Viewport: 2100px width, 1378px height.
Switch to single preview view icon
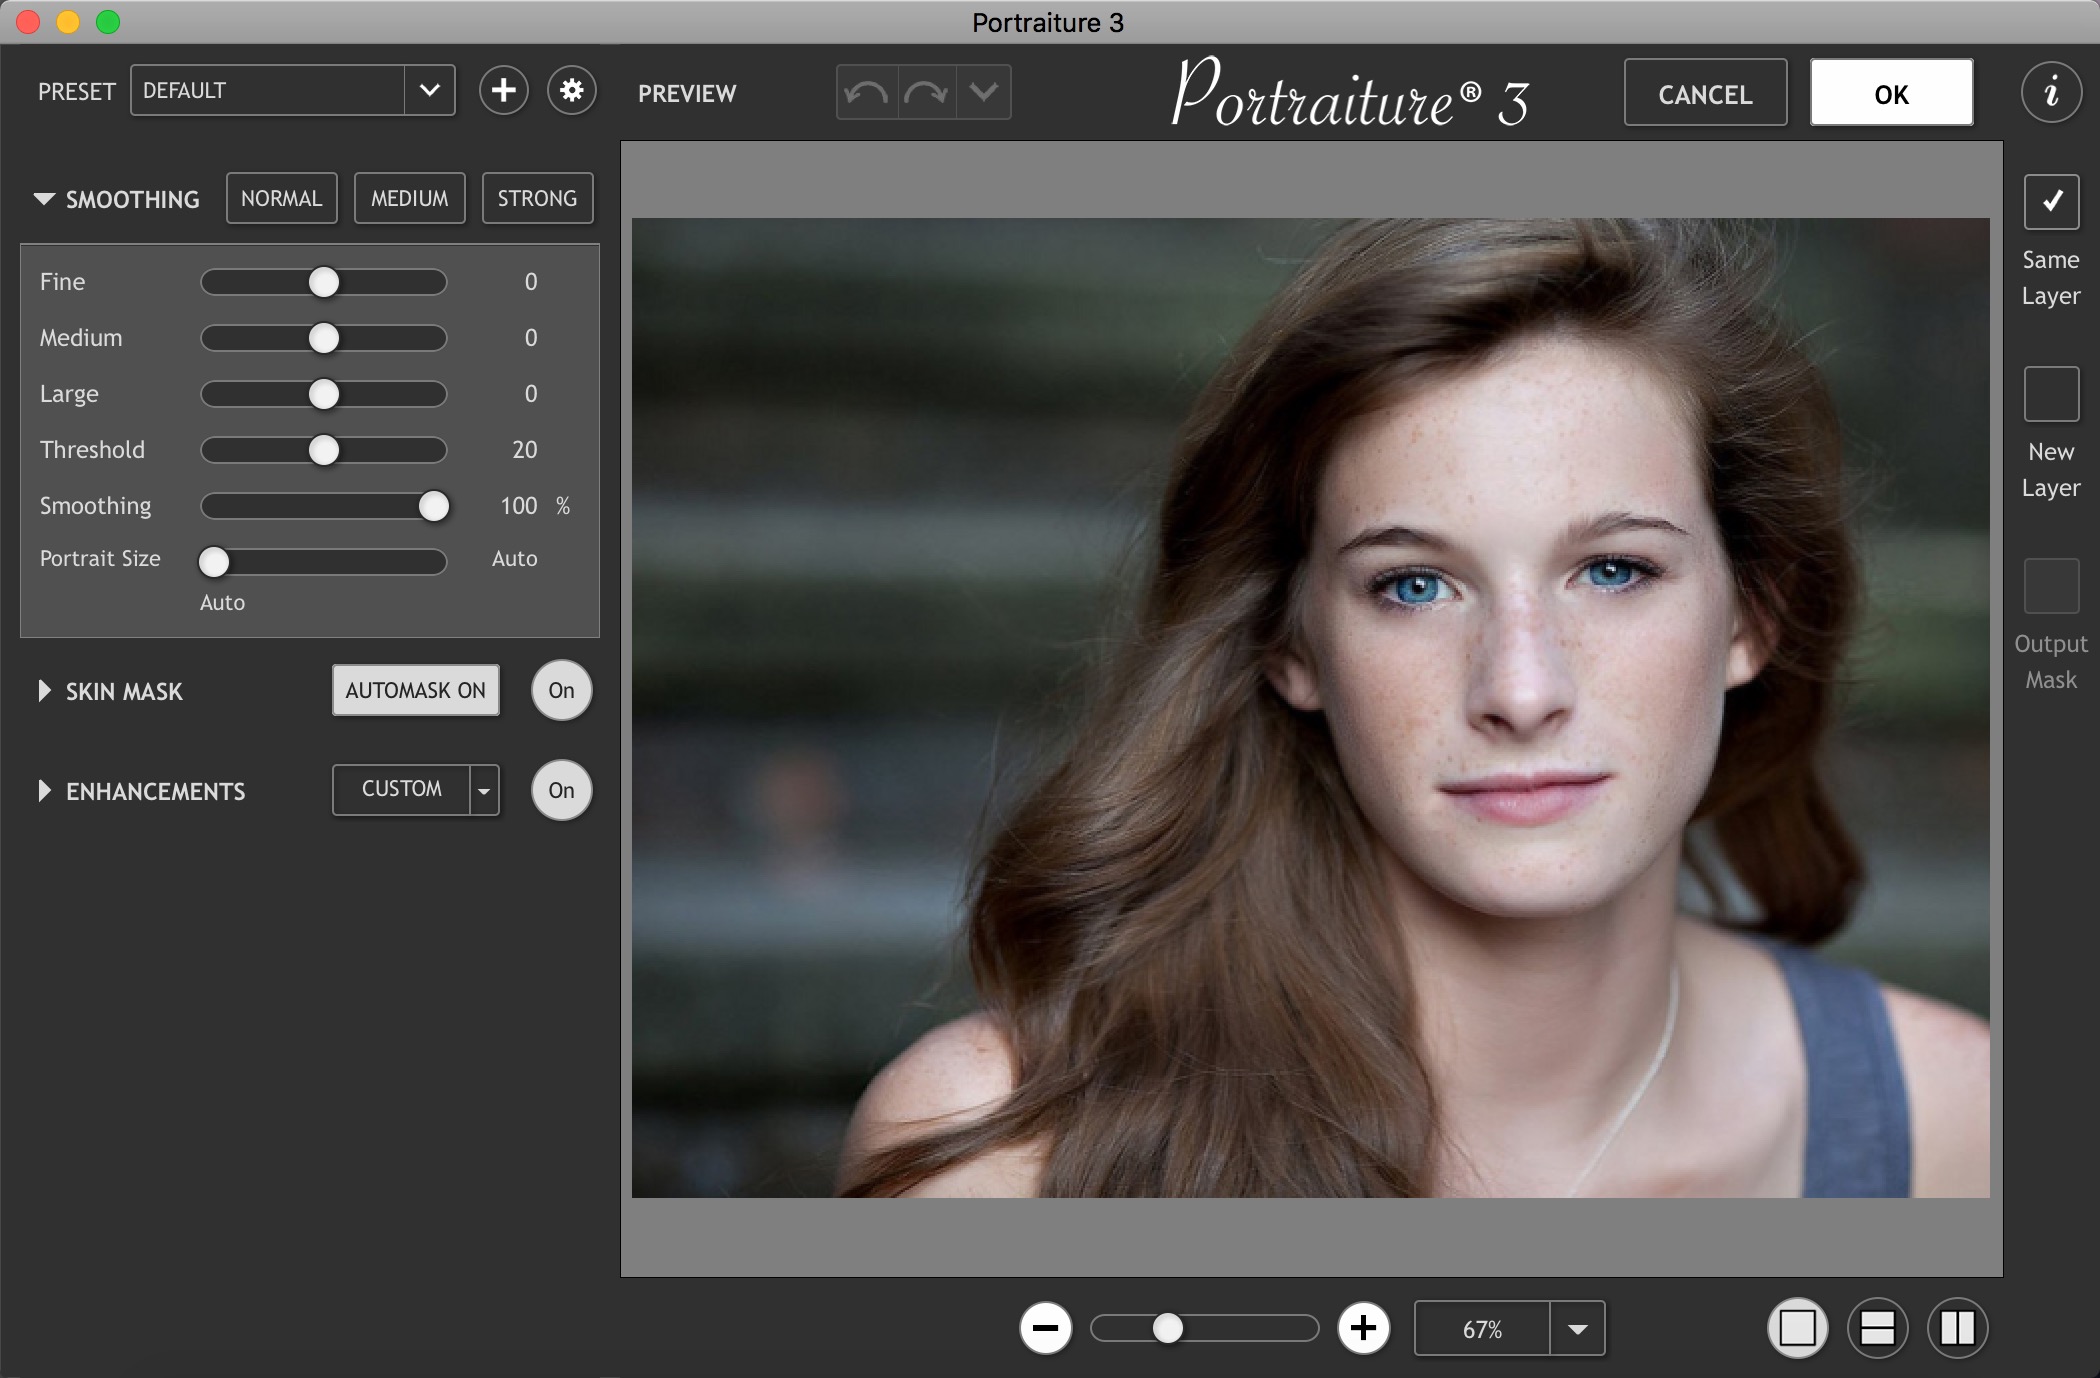(1797, 1328)
